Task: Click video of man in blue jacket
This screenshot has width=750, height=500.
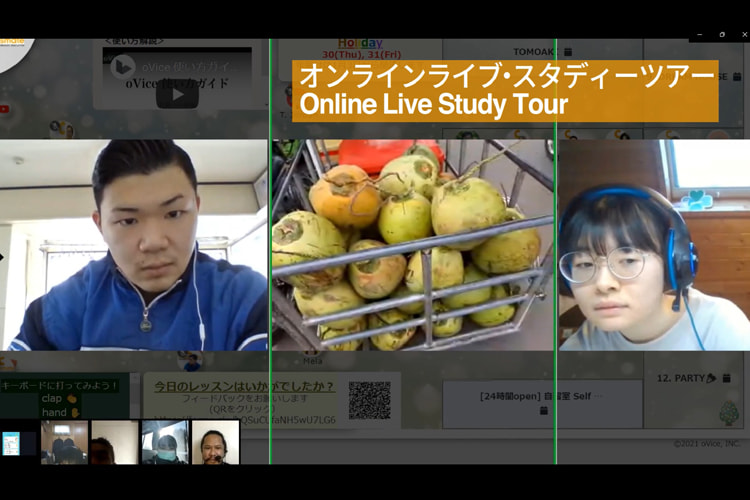Action: coord(134,245)
